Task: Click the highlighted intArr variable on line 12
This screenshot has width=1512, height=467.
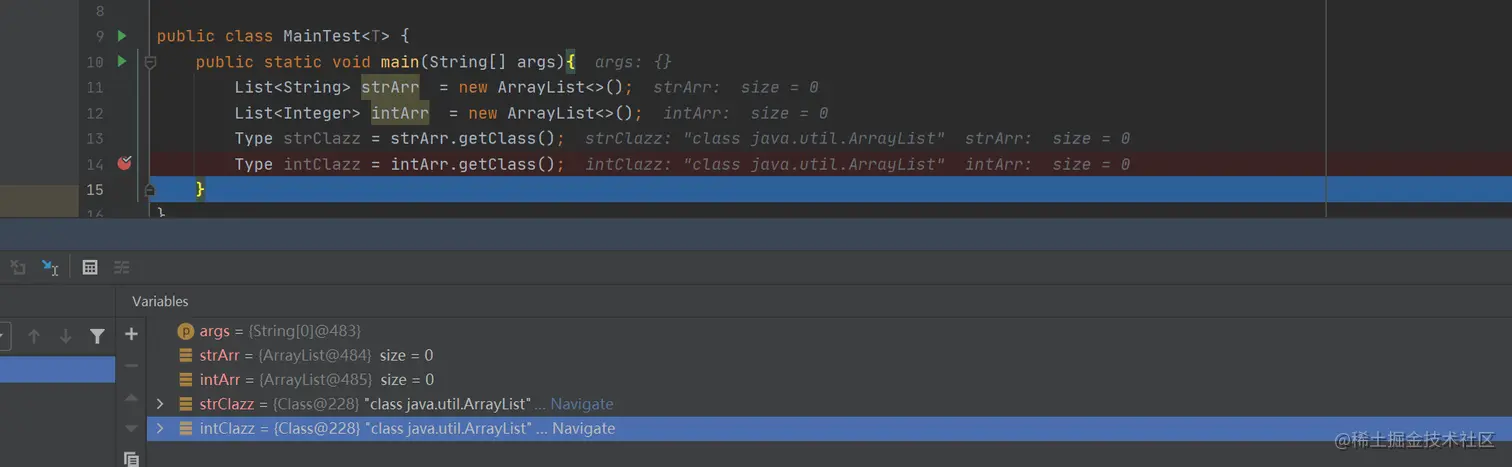Action: 400,113
